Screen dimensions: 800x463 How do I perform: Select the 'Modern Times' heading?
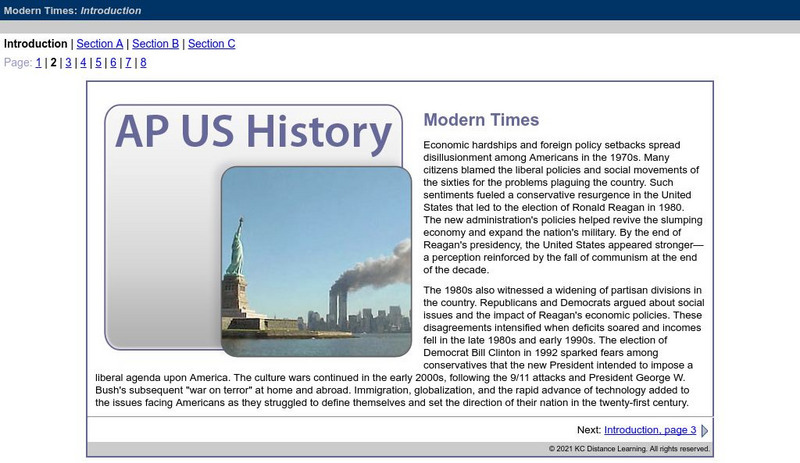point(481,119)
